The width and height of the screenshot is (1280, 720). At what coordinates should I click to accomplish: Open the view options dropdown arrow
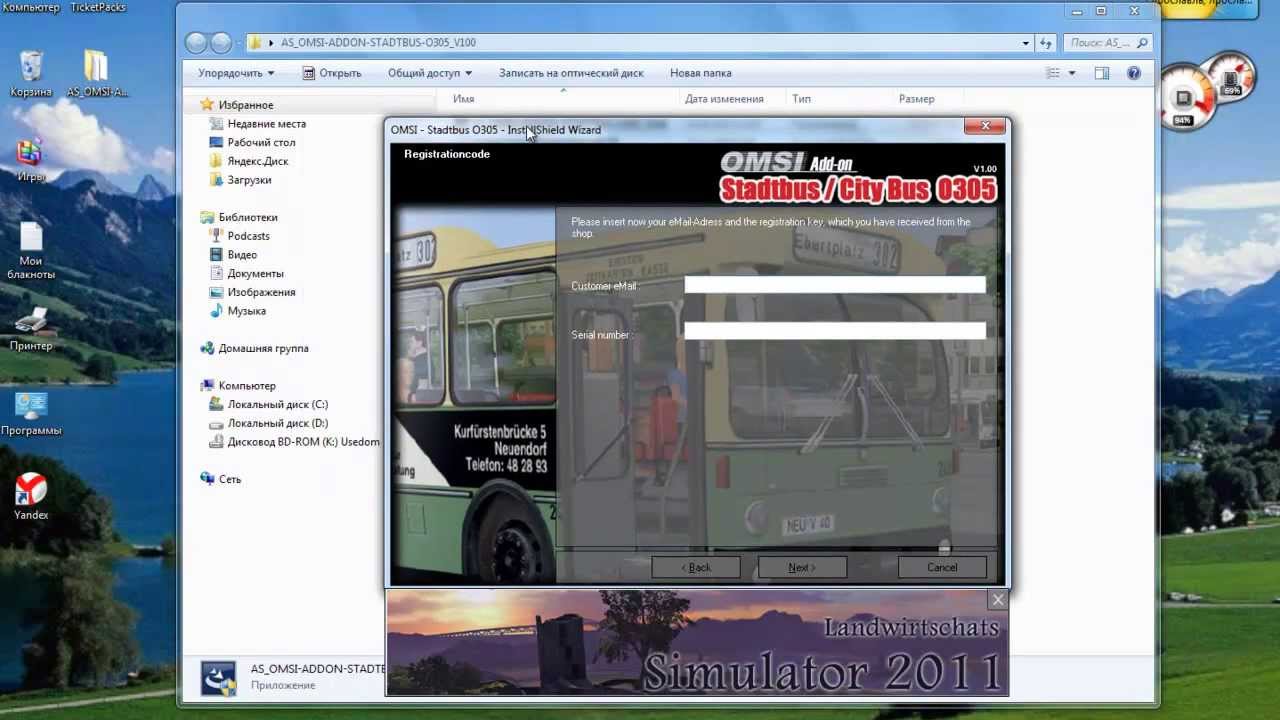(x=1072, y=73)
